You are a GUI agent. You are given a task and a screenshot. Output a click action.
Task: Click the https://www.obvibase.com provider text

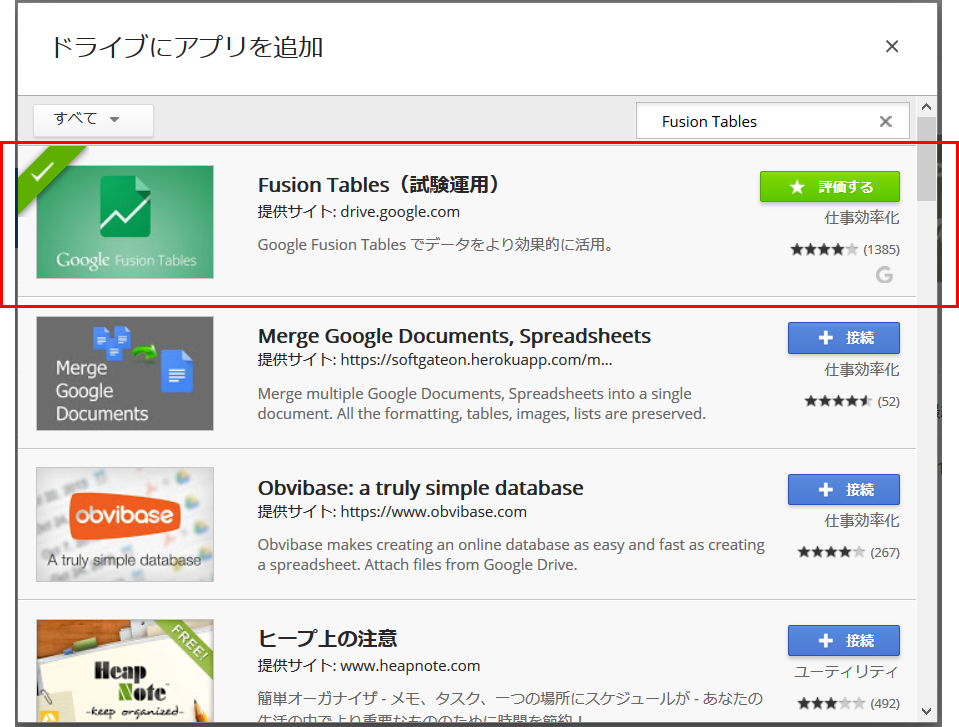[x=434, y=511]
